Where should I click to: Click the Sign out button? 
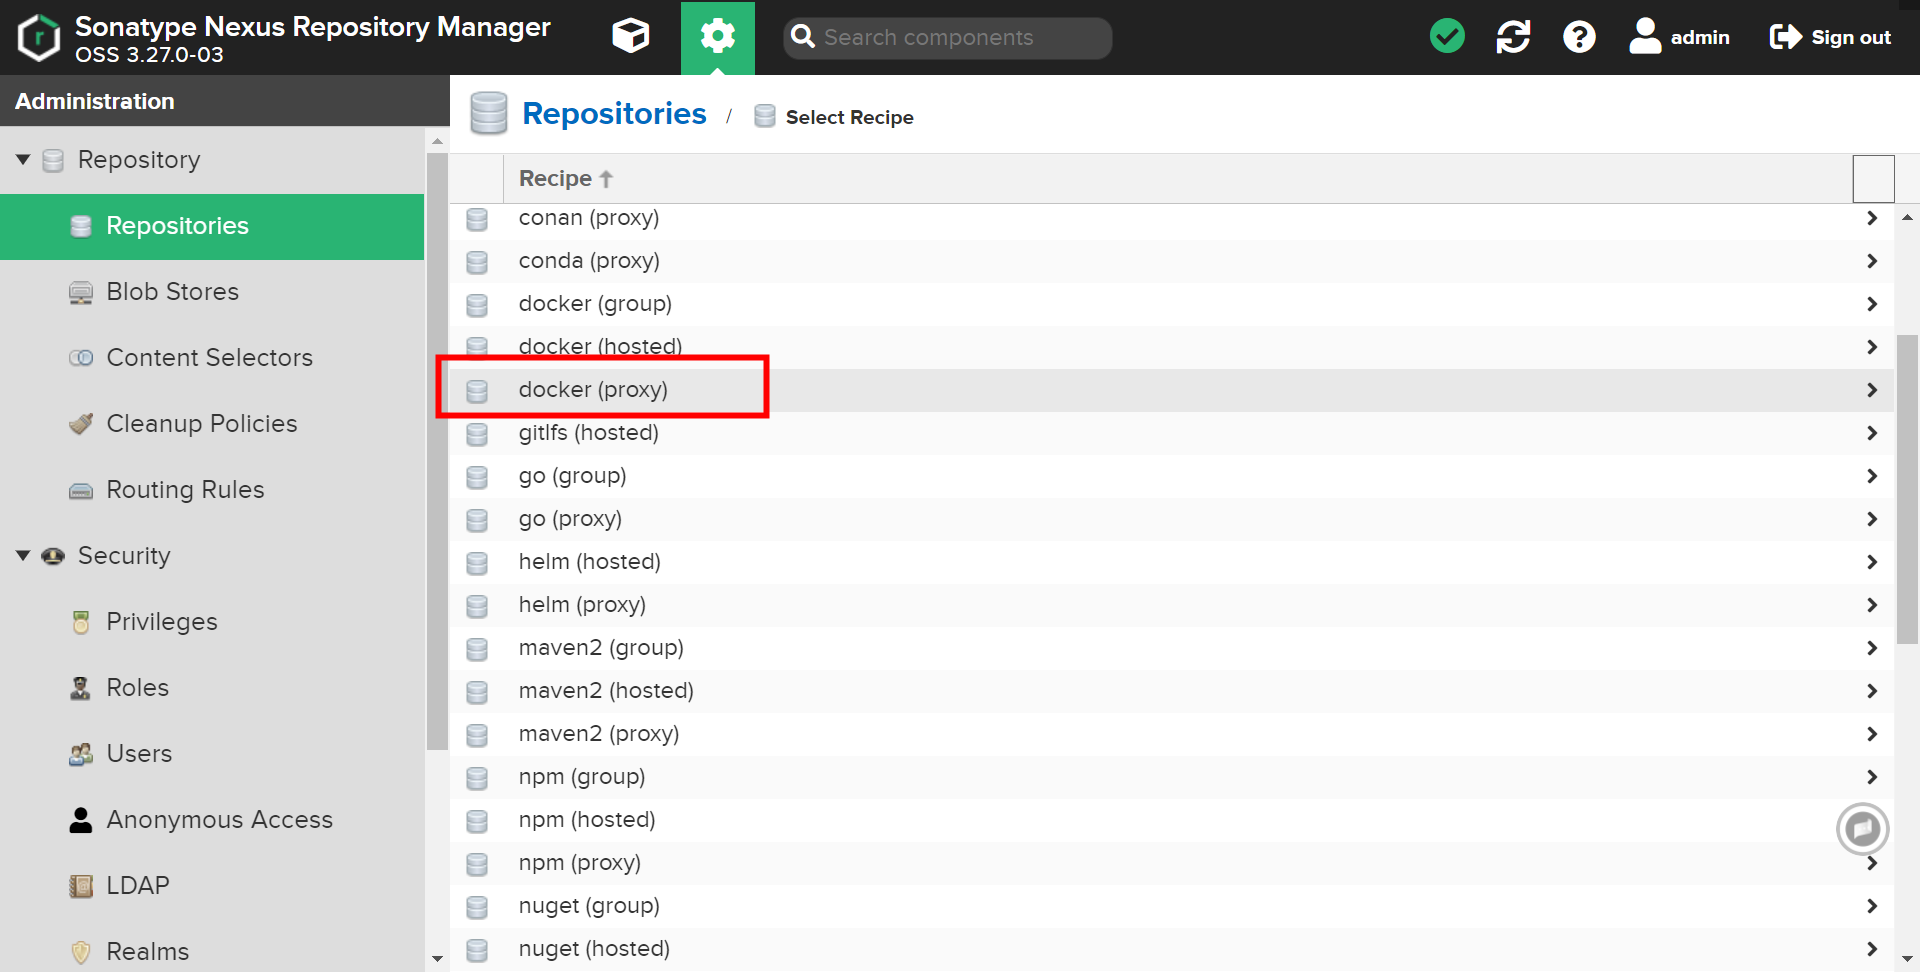(x=1830, y=37)
